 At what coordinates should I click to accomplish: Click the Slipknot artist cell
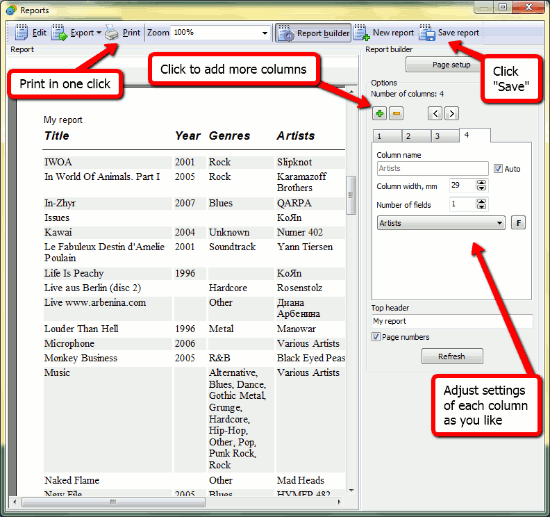(295, 162)
